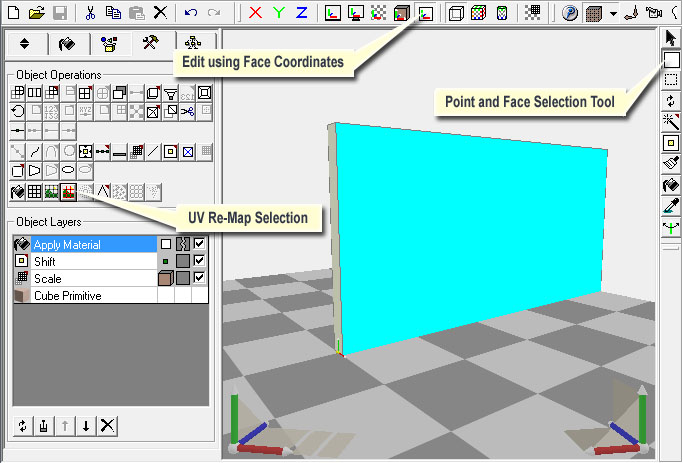The height and width of the screenshot is (463, 683).
Task: Click the scissors cut operation icon
Action: click(x=187, y=111)
